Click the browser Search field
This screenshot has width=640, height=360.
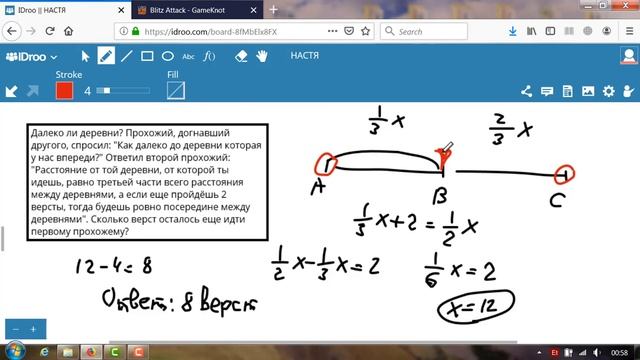point(424,31)
